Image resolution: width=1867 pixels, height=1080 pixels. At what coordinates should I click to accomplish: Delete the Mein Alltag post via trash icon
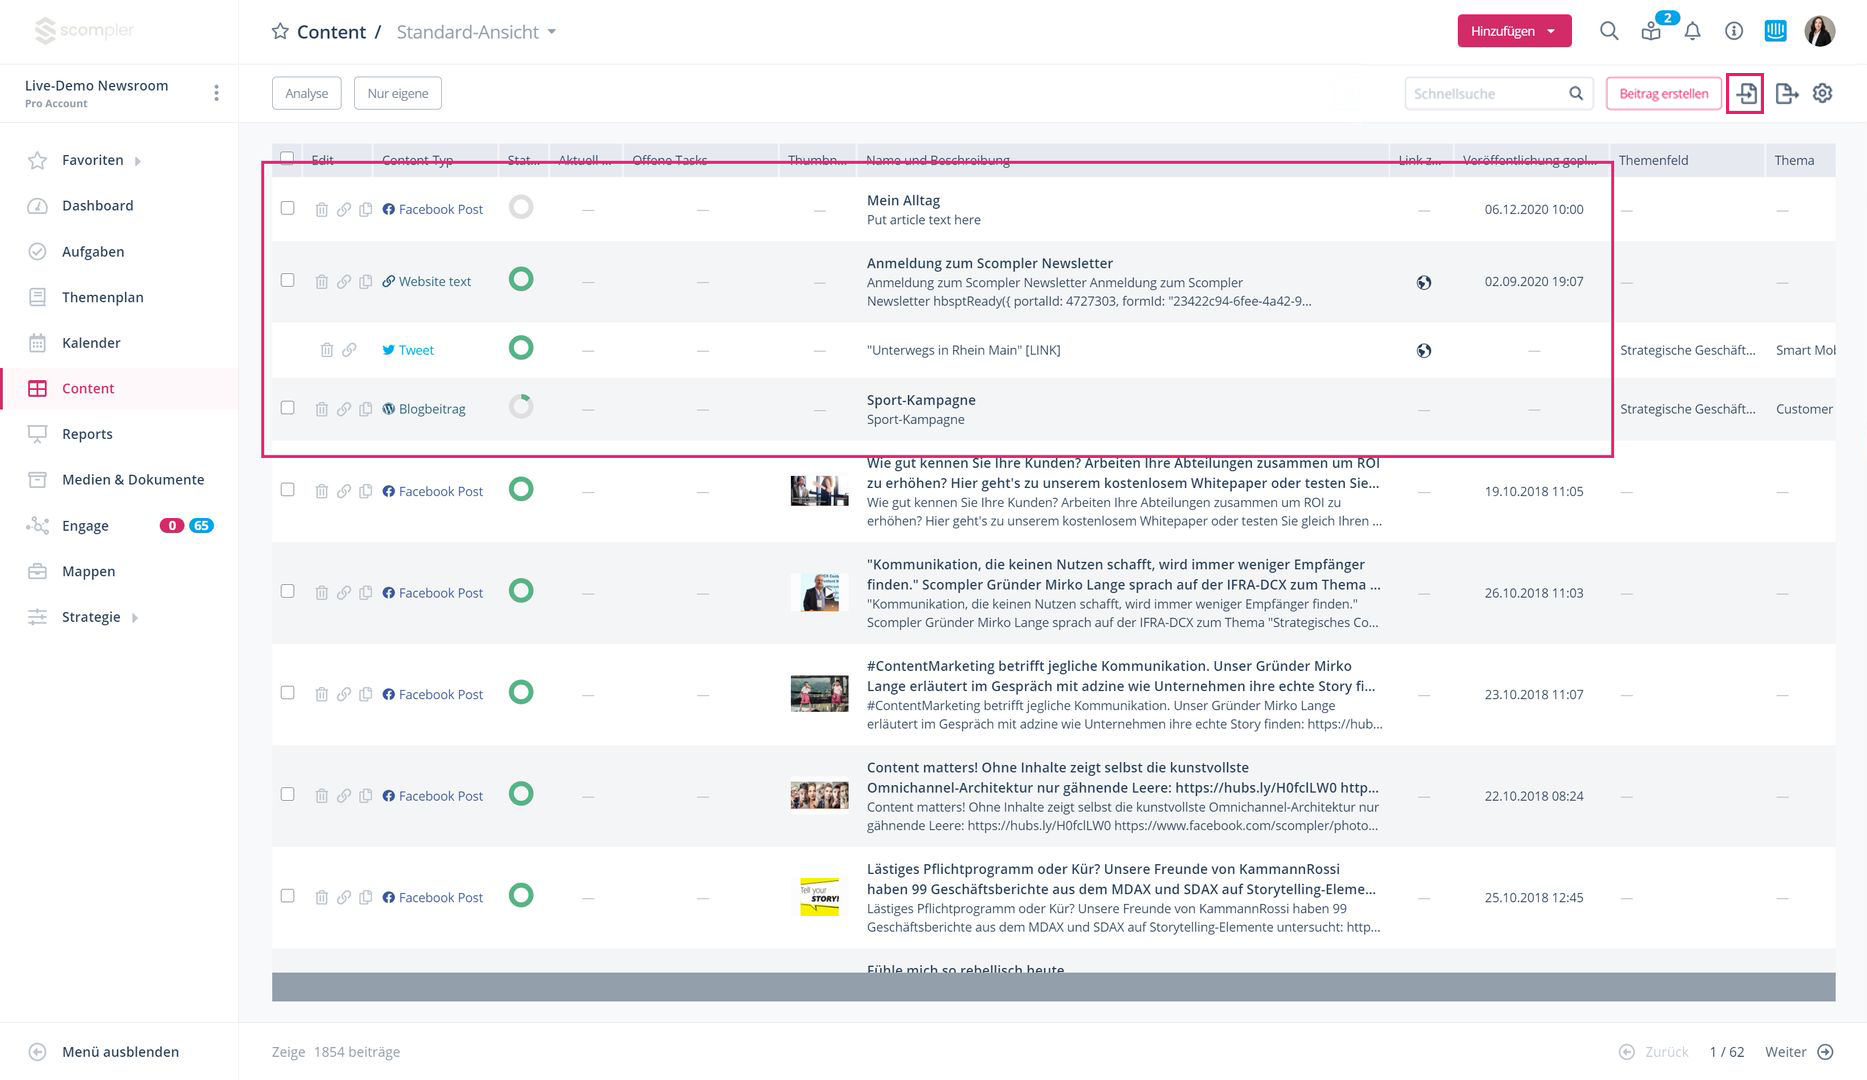(x=321, y=210)
